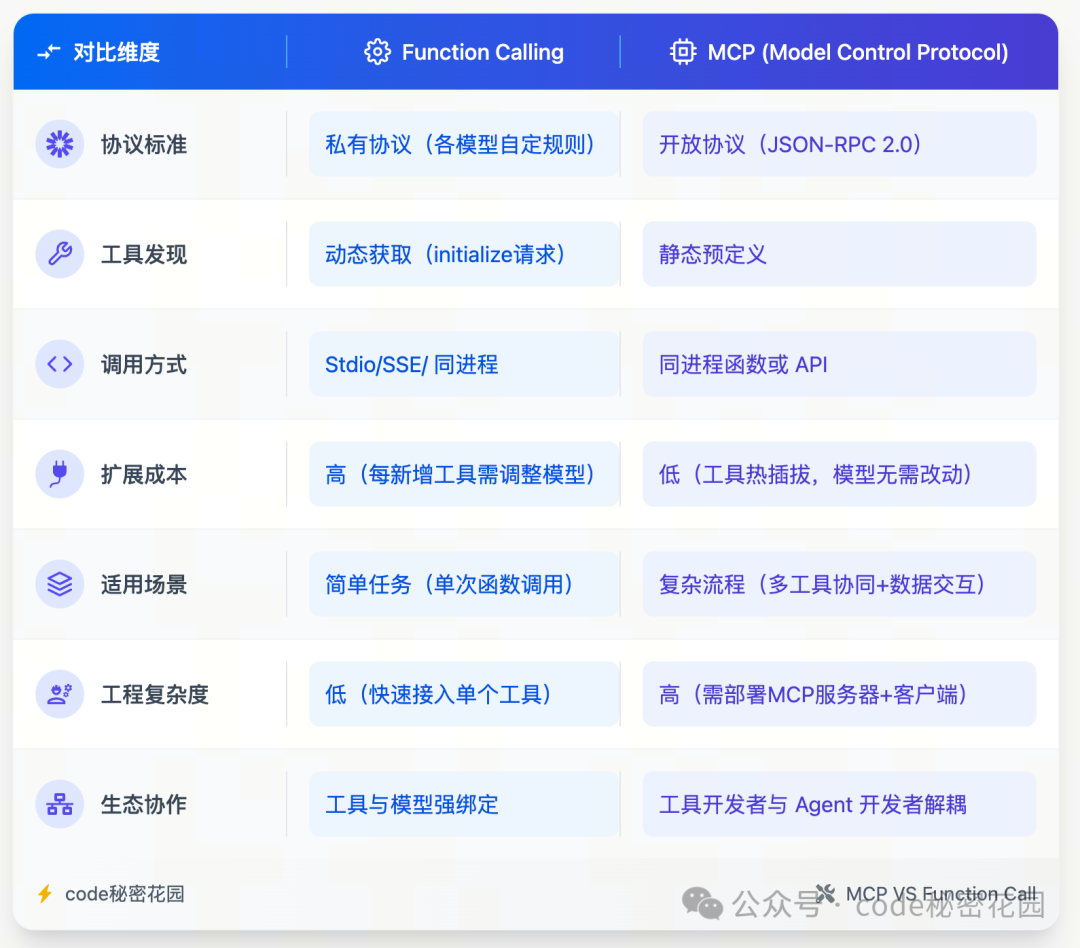Screen dimensions: 1080x948
Task: Switch to the MCP (Model Control Protocol) column
Action: tap(860, 52)
